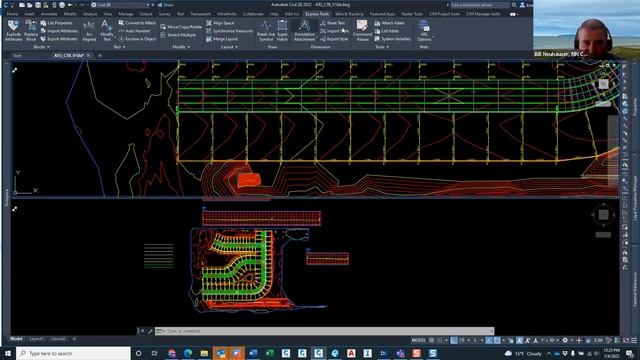Viewport: 640px width, 360px height.
Task: Select Auto Number text tool
Action: click(134, 31)
